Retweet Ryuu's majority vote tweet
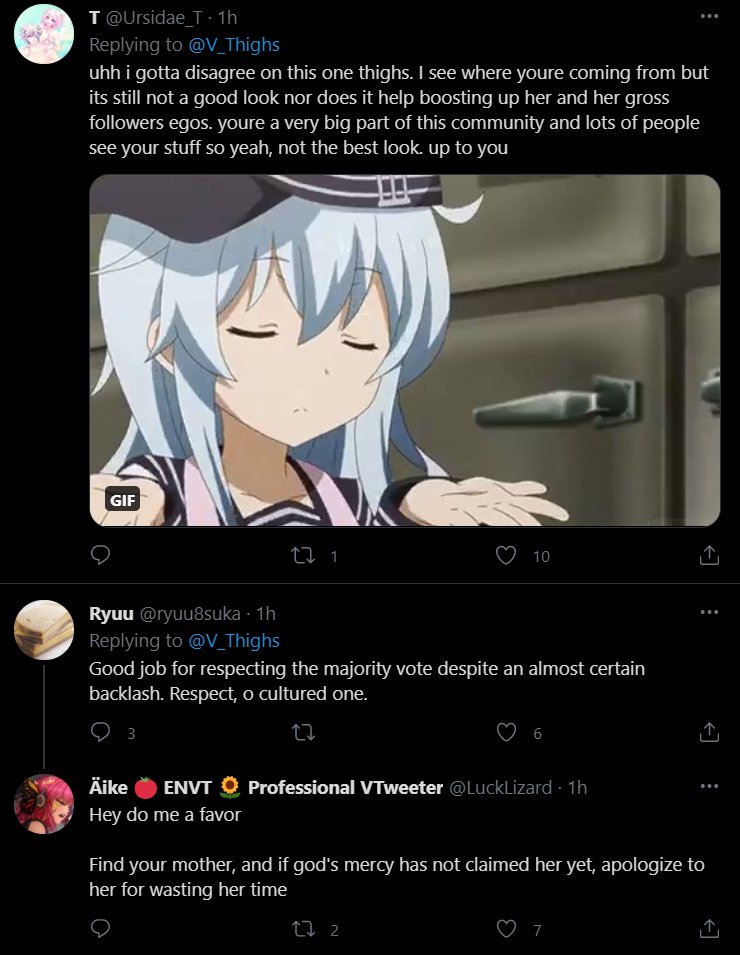This screenshot has width=740, height=955. [x=303, y=732]
